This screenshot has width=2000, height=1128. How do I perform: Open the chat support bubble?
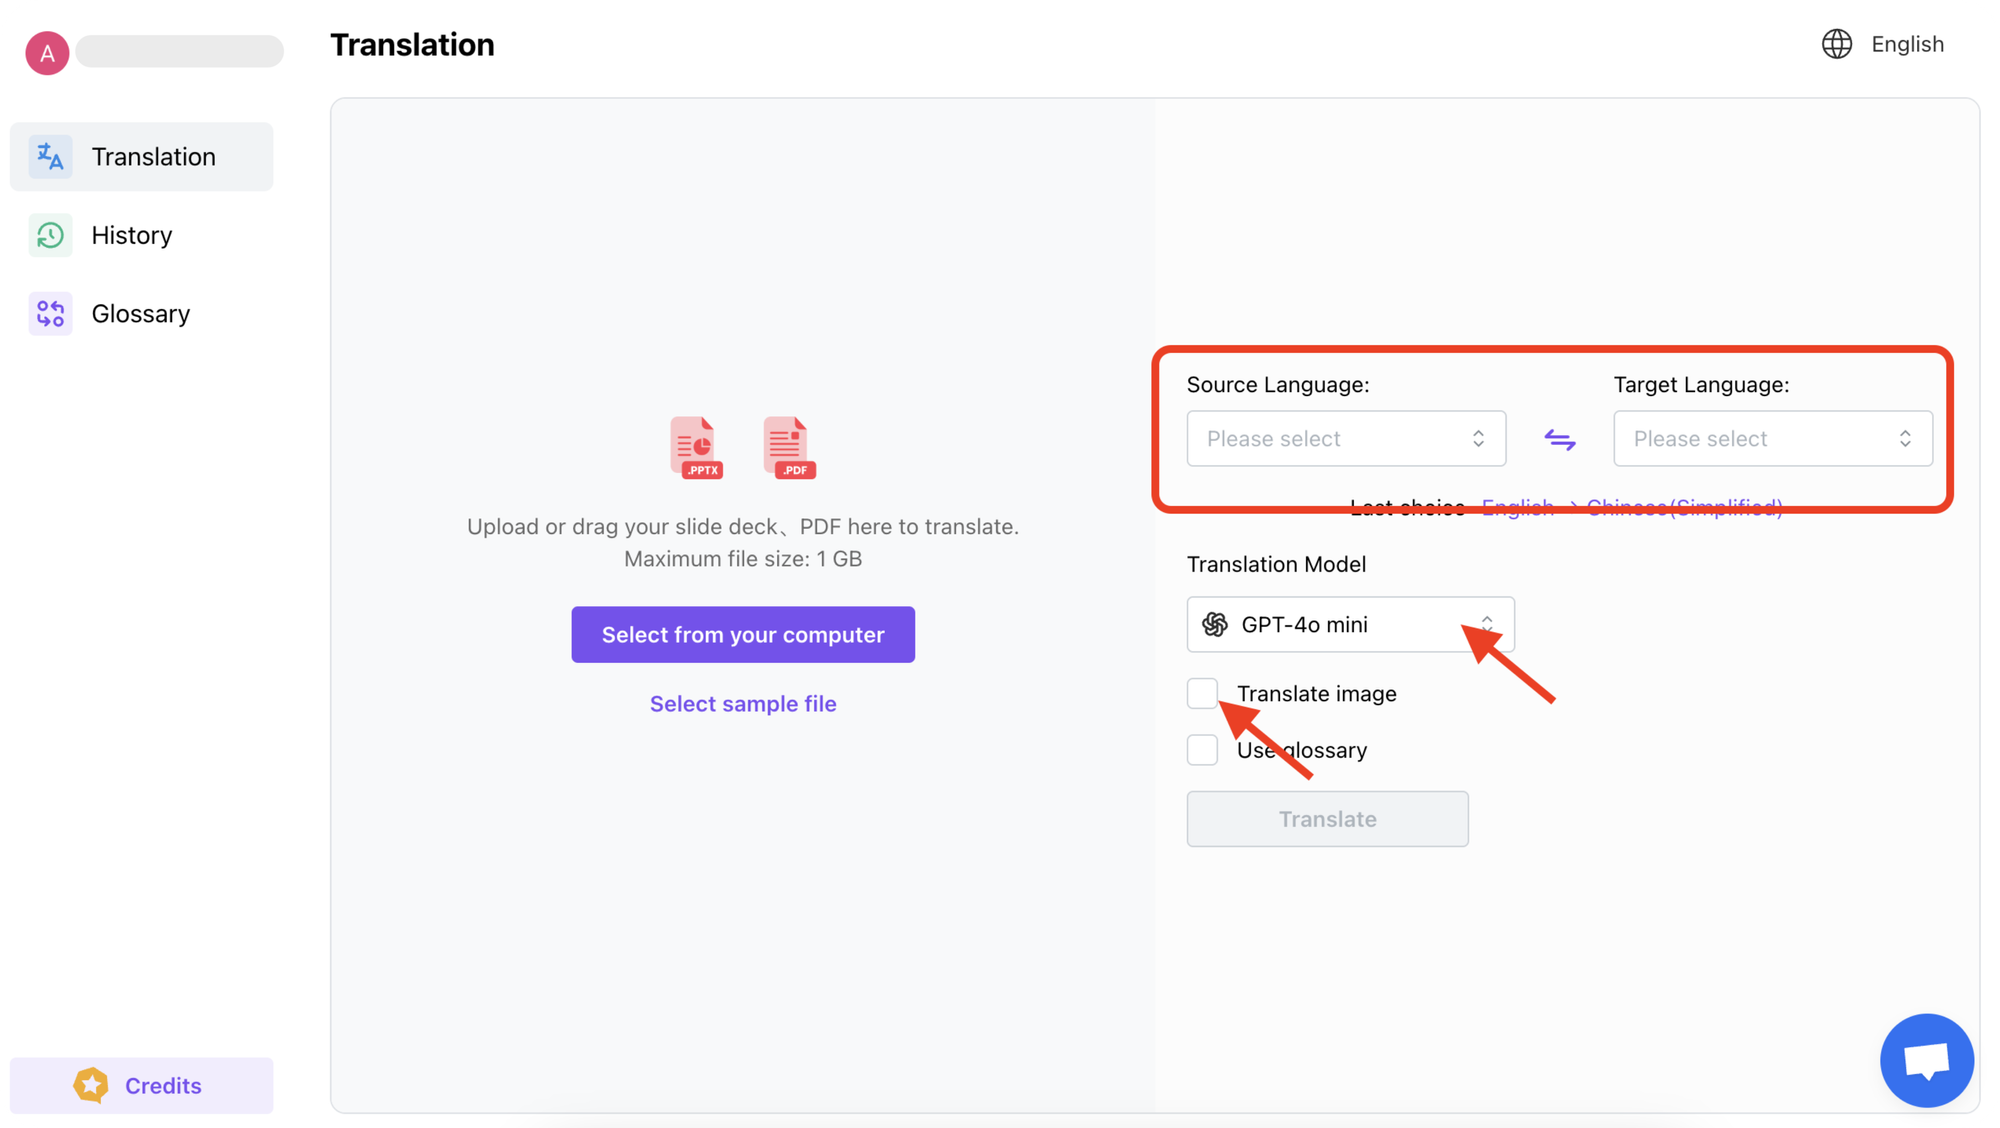(1926, 1060)
